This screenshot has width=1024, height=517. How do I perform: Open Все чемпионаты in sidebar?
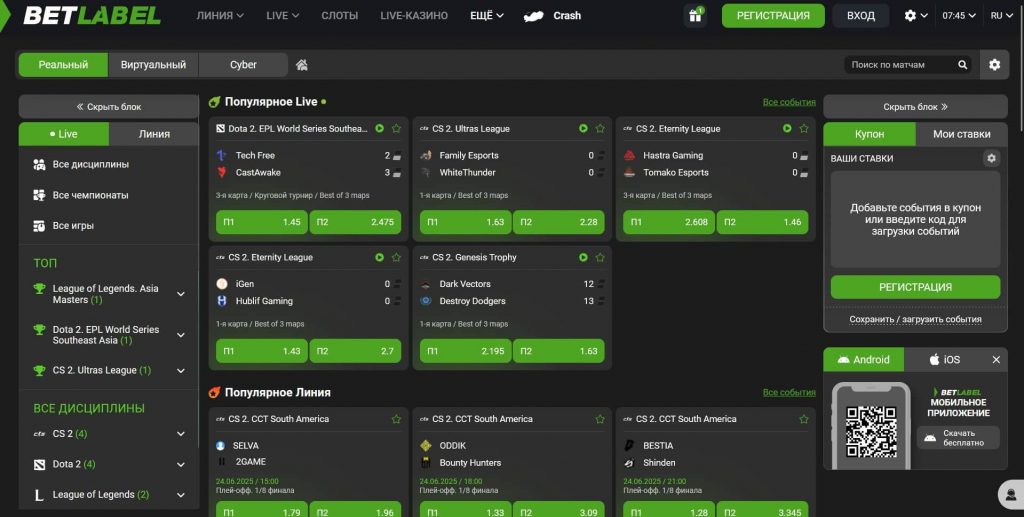[x=108, y=195]
